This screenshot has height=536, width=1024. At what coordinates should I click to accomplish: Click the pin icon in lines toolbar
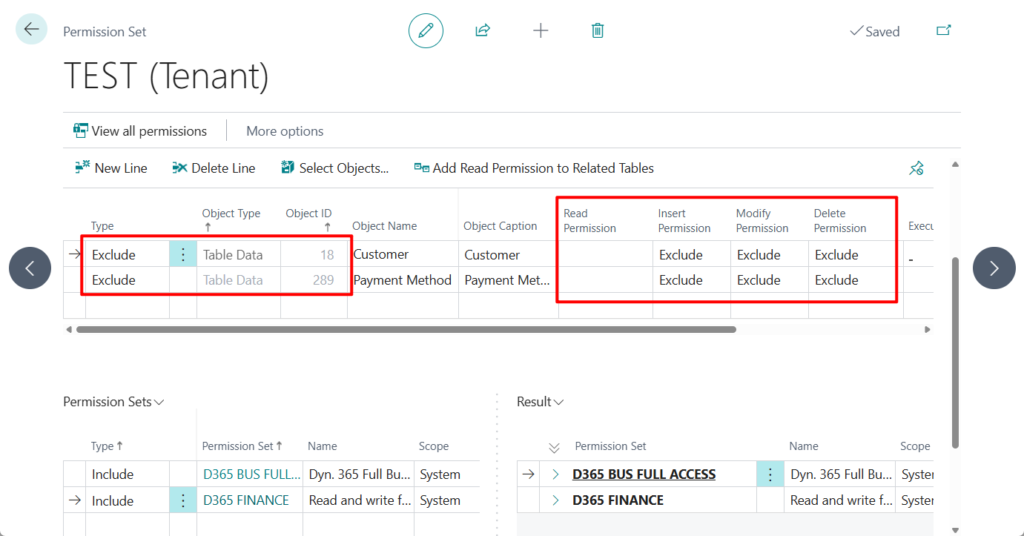tap(916, 168)
